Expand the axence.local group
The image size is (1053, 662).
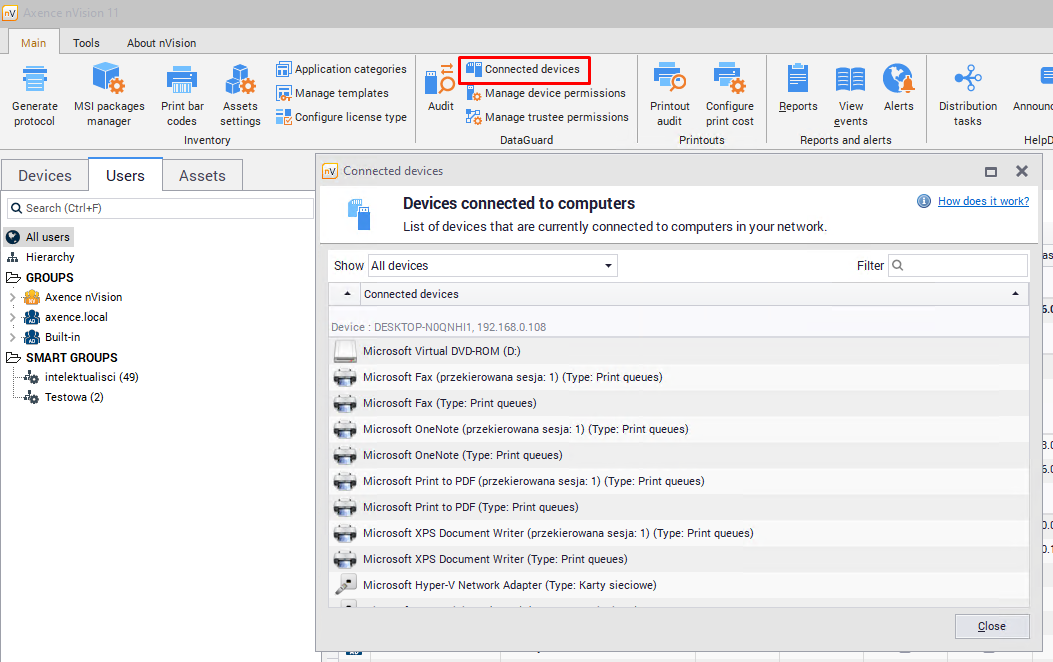pos(12,317)
